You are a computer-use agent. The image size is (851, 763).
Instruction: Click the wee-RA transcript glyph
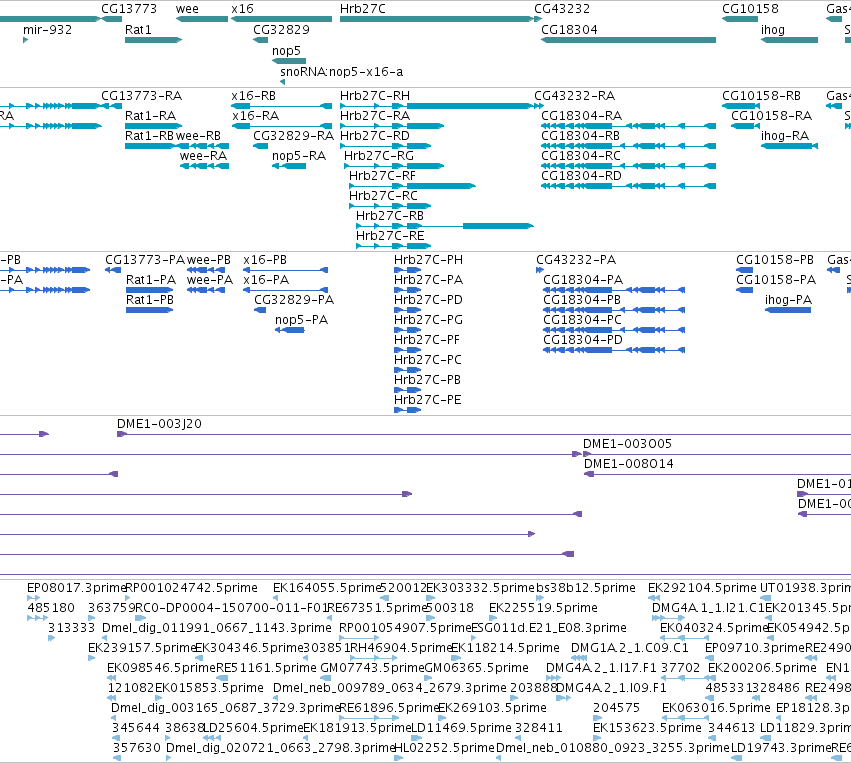205,166
